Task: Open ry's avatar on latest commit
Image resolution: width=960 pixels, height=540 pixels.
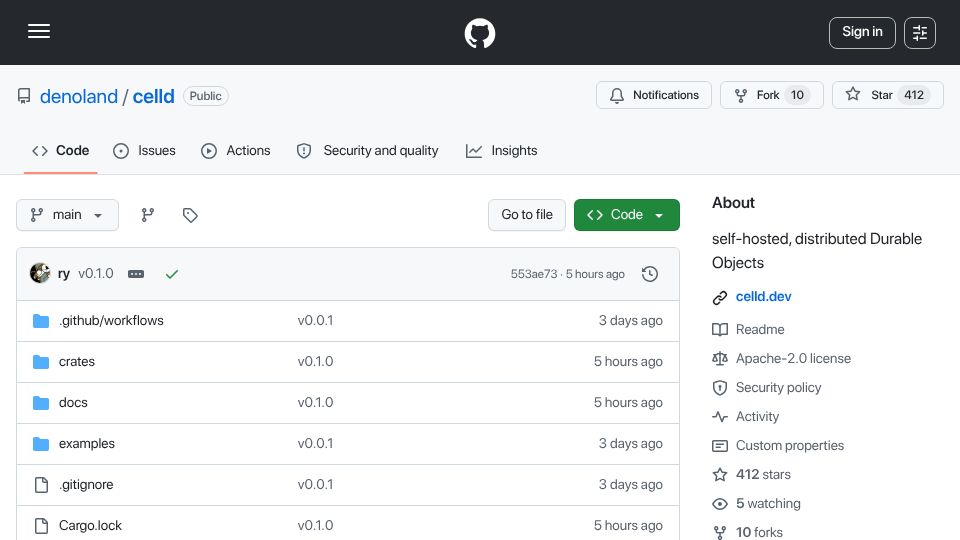Action: tap(40, 273)
